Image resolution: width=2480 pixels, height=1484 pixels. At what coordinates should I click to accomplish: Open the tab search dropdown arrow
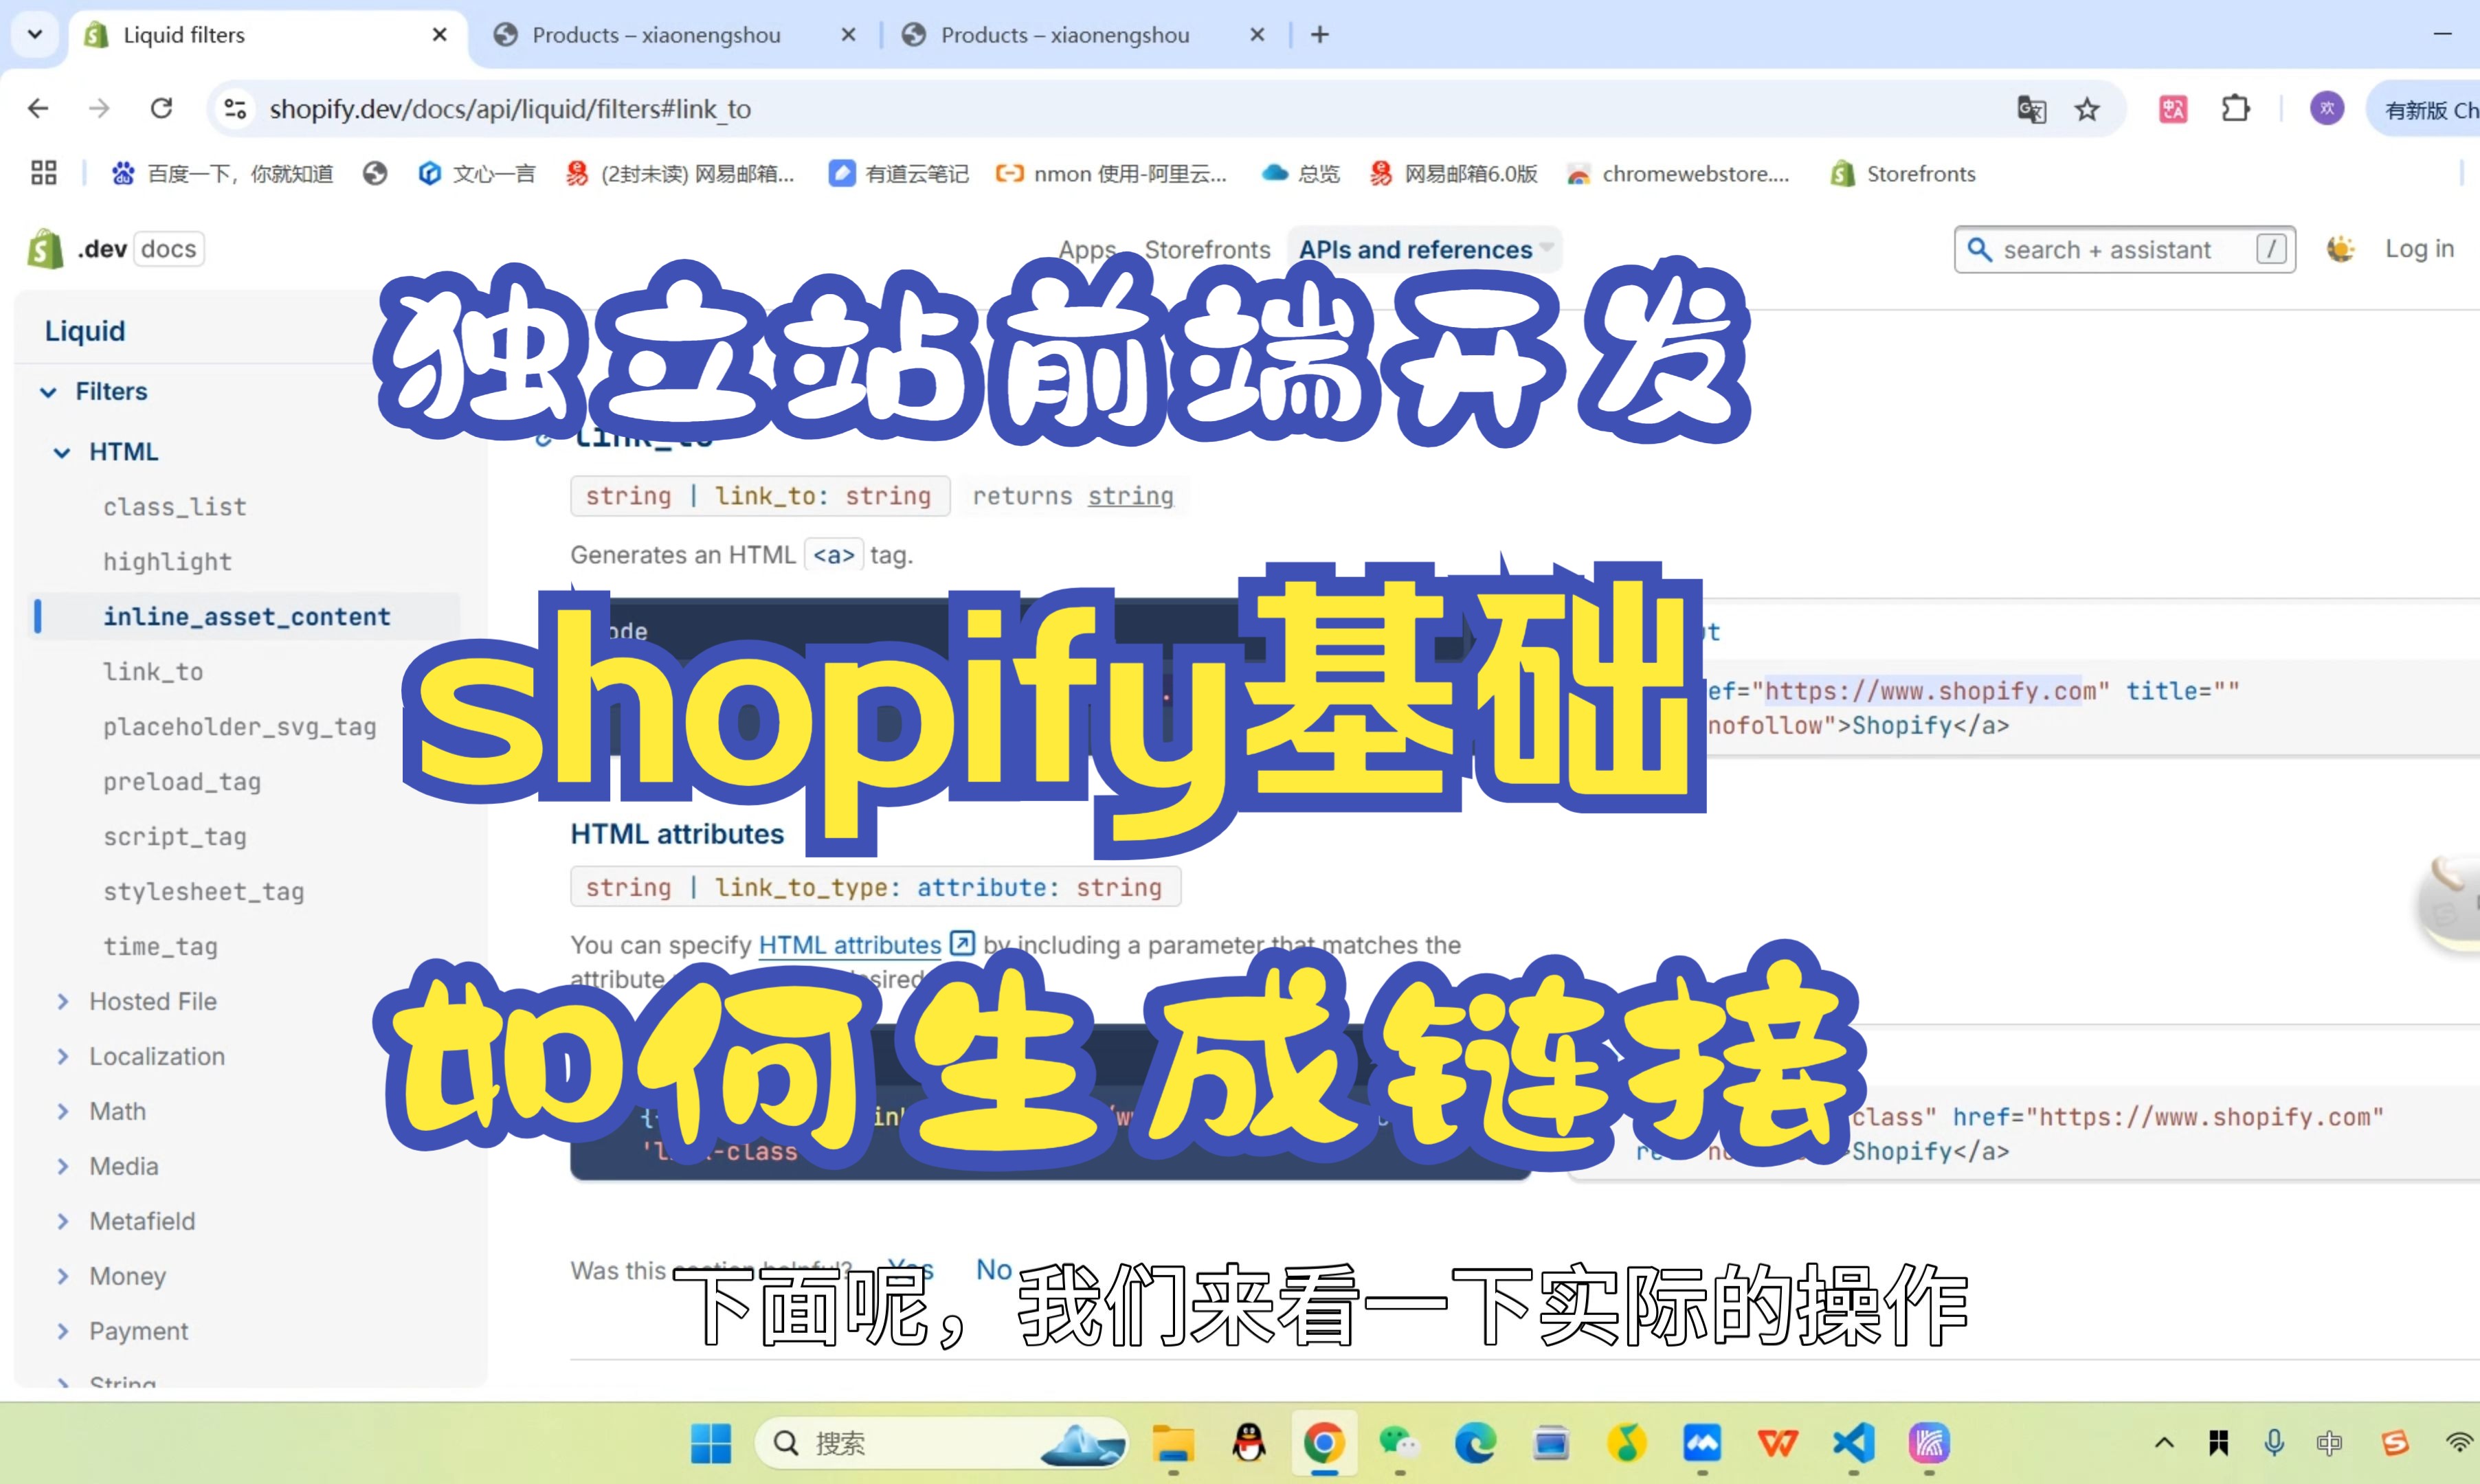tap(35, 34)
